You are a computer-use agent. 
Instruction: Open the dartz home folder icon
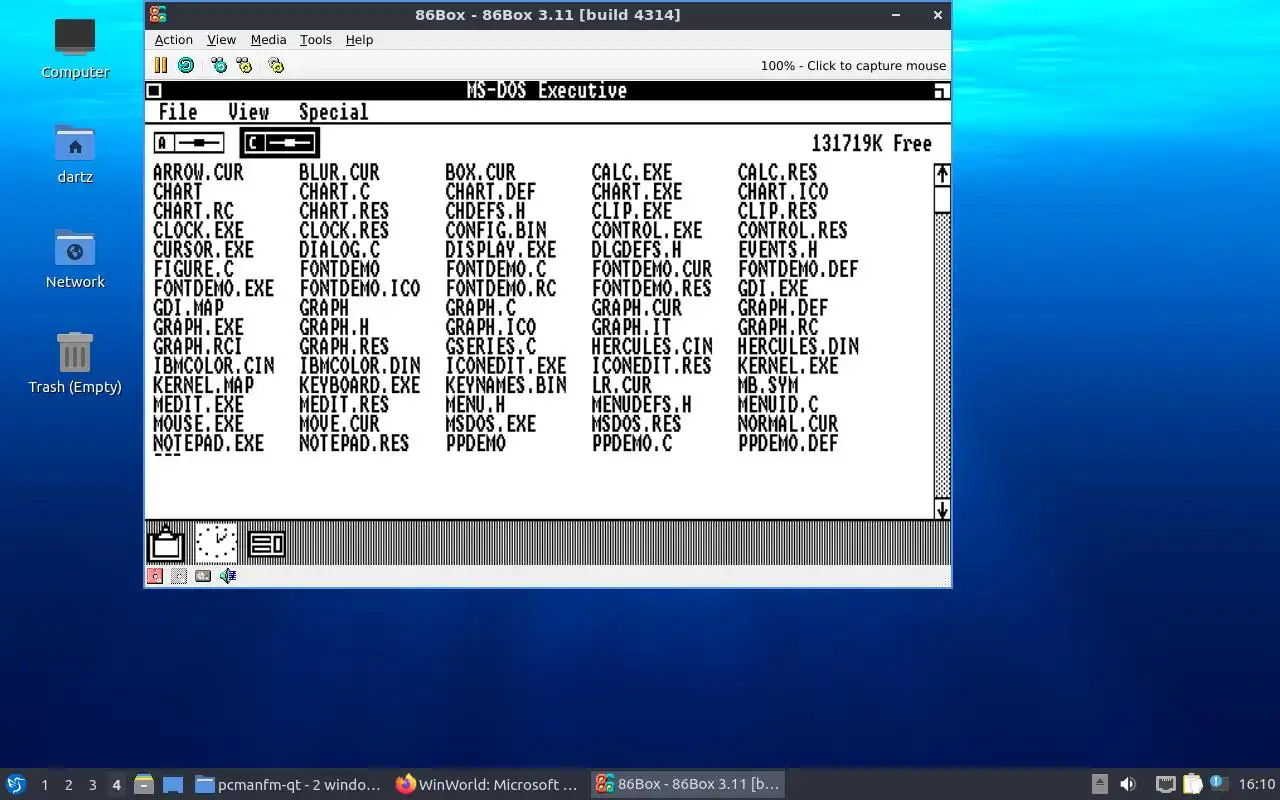click(75, 153)
